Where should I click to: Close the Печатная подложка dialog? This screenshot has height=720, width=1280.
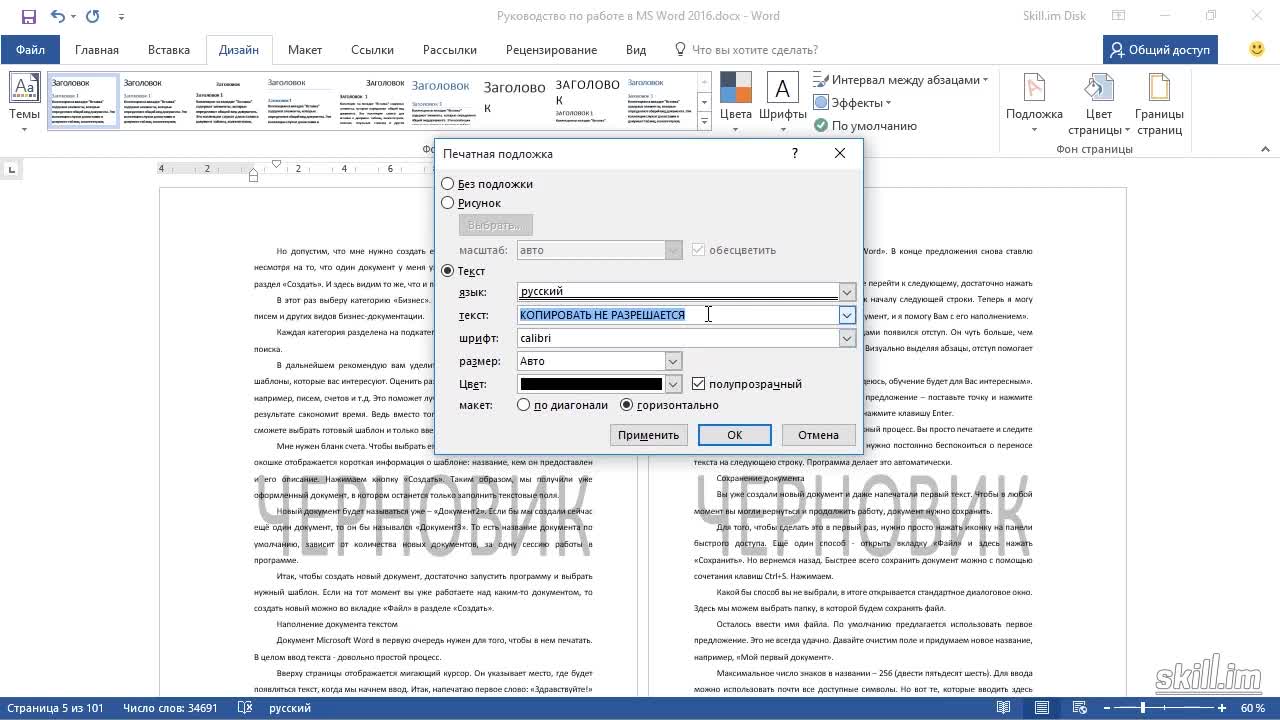click(x=840, y=153)
